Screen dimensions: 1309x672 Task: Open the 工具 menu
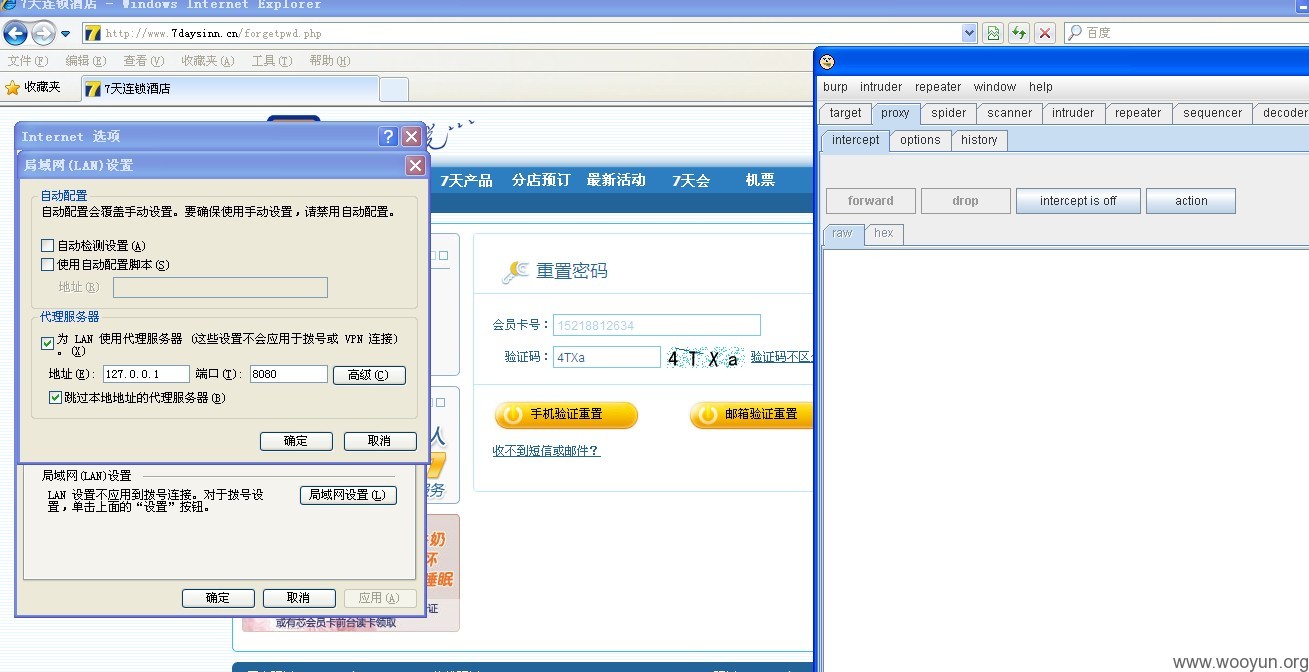(272, 61)
